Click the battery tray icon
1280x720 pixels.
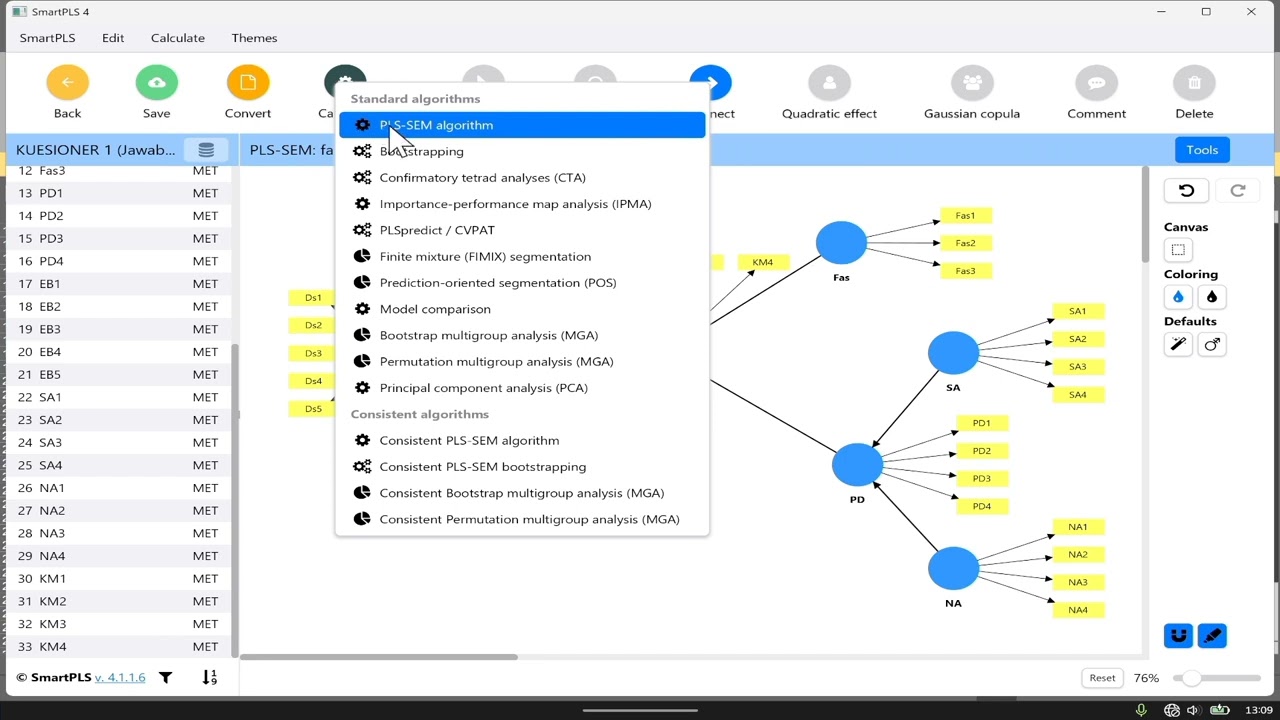click(1219, 710)
